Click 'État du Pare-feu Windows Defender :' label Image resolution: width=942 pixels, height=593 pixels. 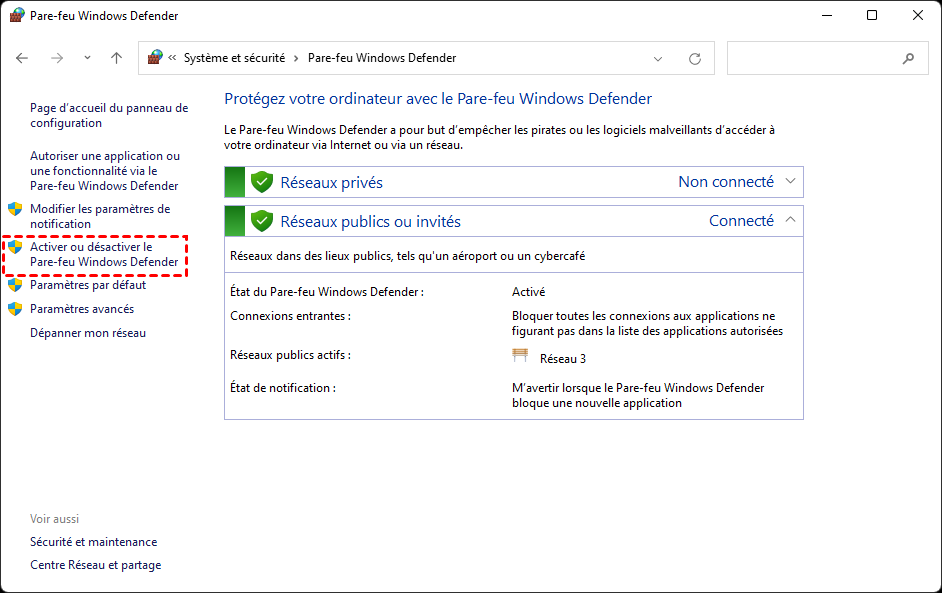point(327,292)
